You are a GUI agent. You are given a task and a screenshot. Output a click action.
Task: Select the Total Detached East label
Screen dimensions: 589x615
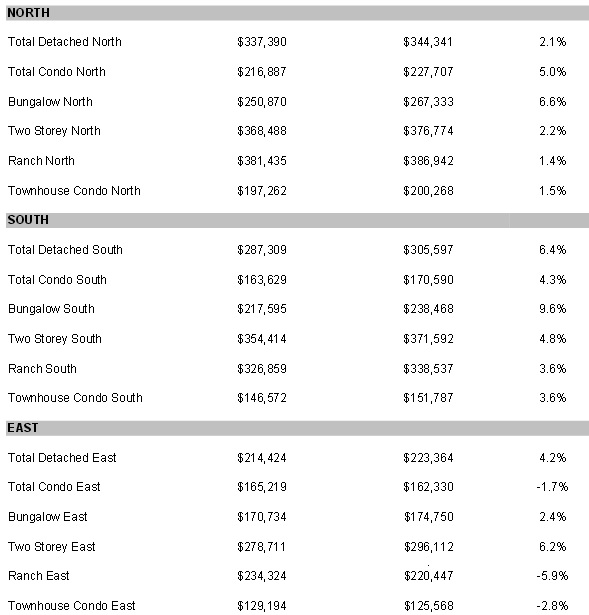coord(62,458)
